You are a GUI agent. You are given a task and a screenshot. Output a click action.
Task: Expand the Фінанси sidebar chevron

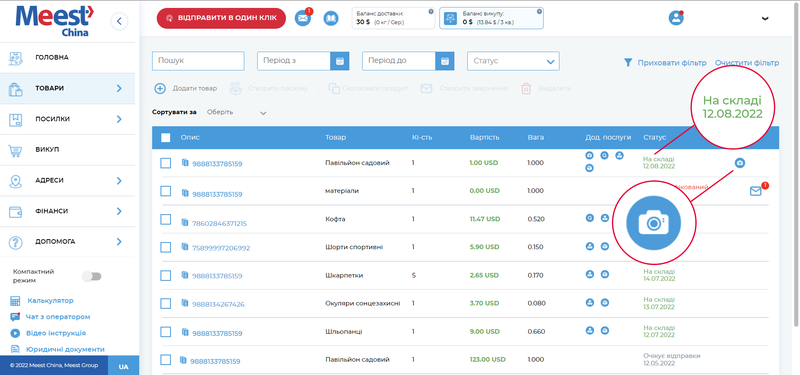click(119, 211)
